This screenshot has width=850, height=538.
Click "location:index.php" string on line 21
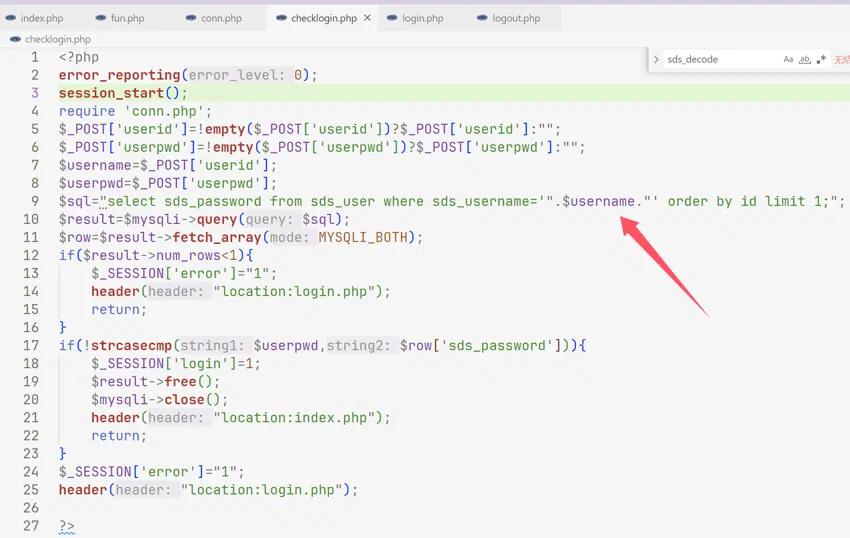294,418
